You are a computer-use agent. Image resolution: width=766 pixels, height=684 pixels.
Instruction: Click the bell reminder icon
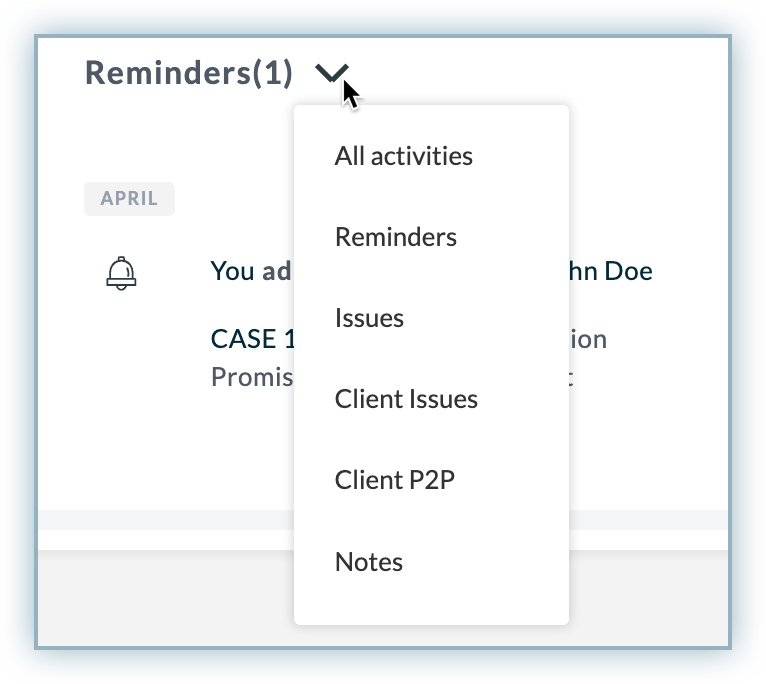coord(121,273)
